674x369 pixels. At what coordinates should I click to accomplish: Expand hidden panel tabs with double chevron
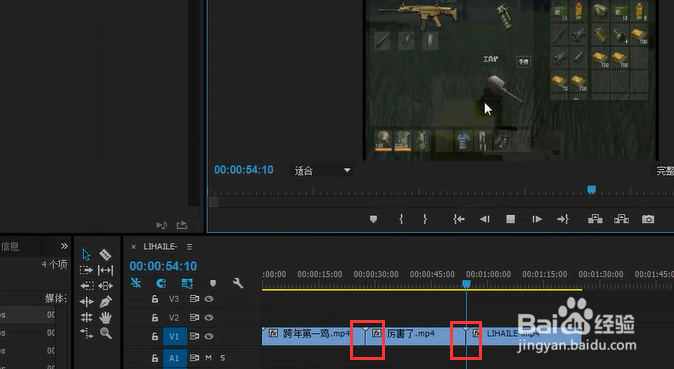[x=64, y=246]
